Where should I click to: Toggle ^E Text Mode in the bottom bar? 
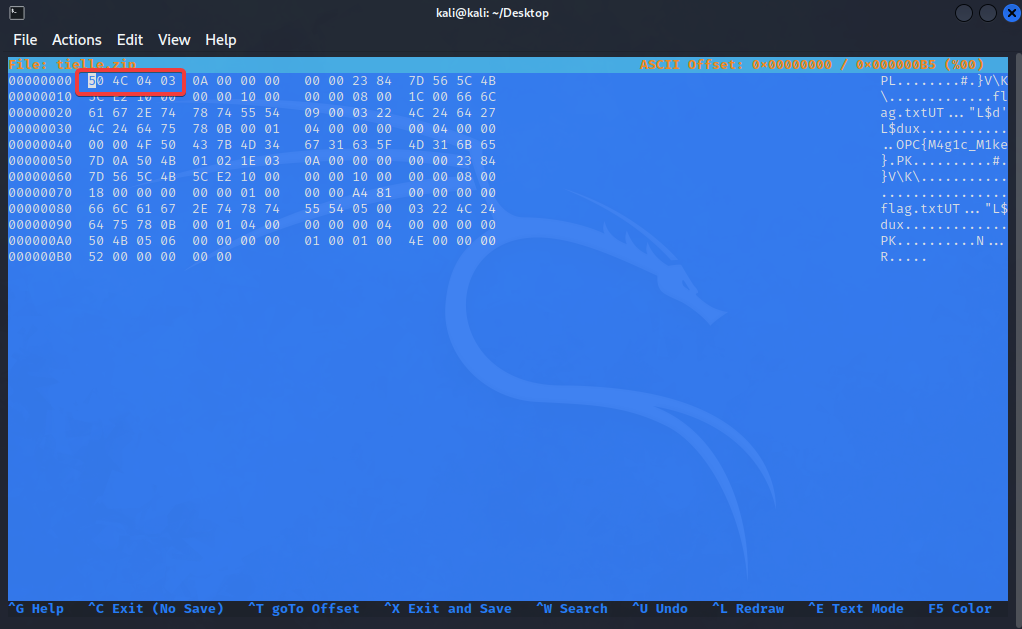tap(855, 608)
